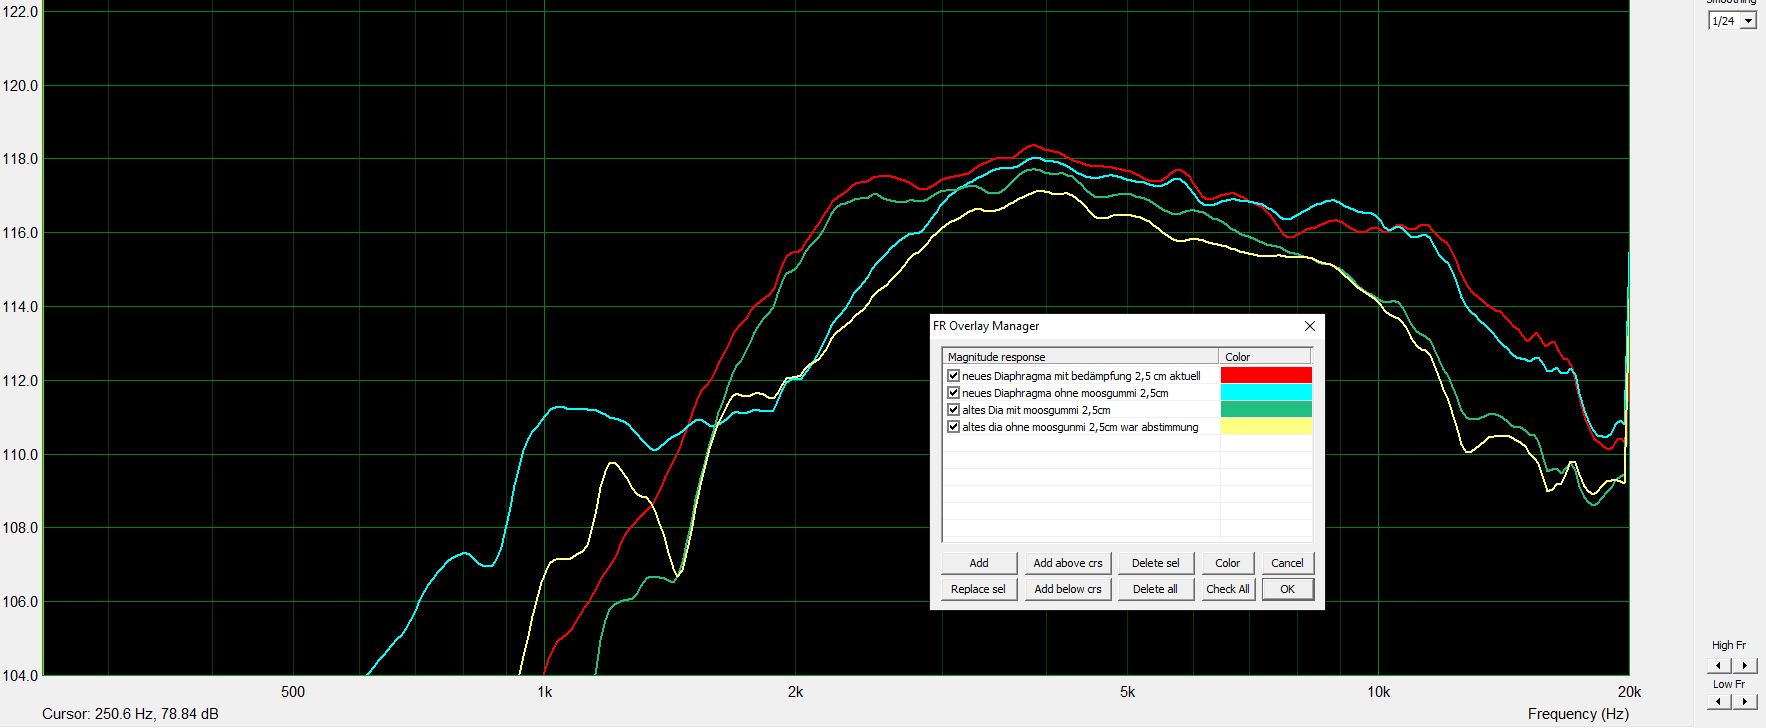This screenshot has height=728, width=1766.
Task: Click the green overlay color swatch
Action: 1265,409
